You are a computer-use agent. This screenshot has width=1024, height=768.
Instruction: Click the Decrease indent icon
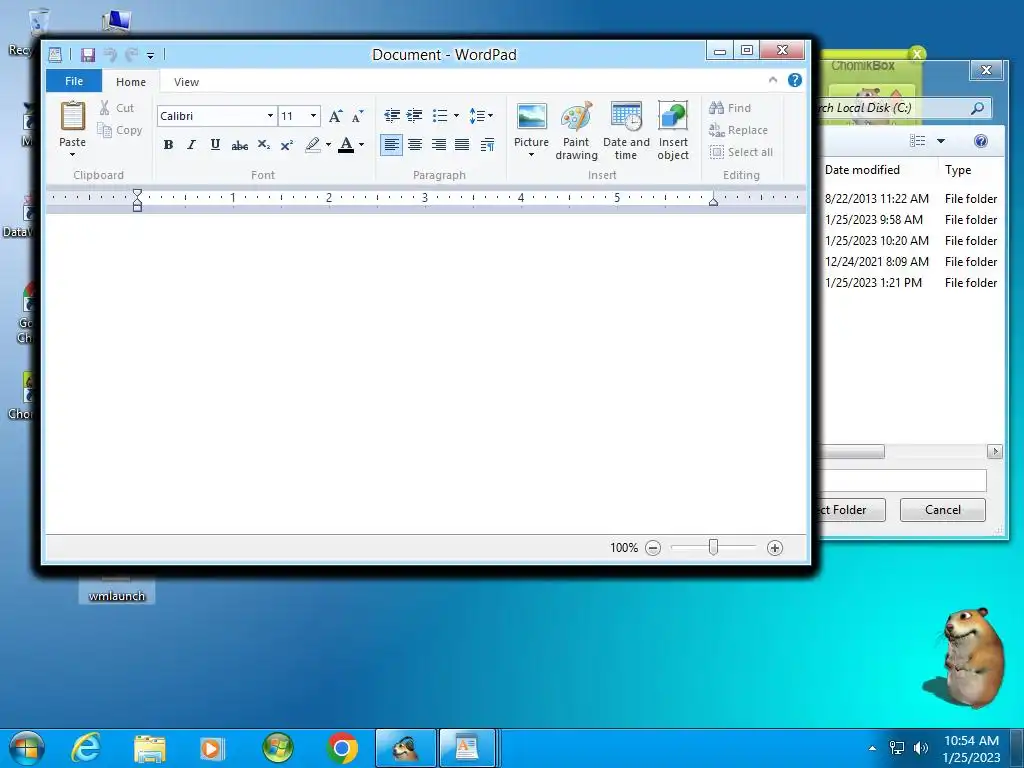tap(392, 116)
